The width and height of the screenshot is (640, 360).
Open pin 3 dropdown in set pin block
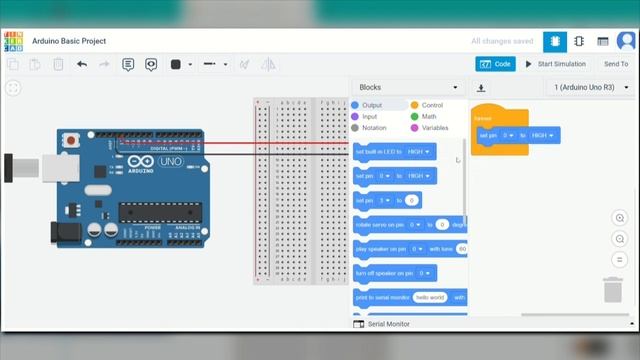tap(385, 200)
